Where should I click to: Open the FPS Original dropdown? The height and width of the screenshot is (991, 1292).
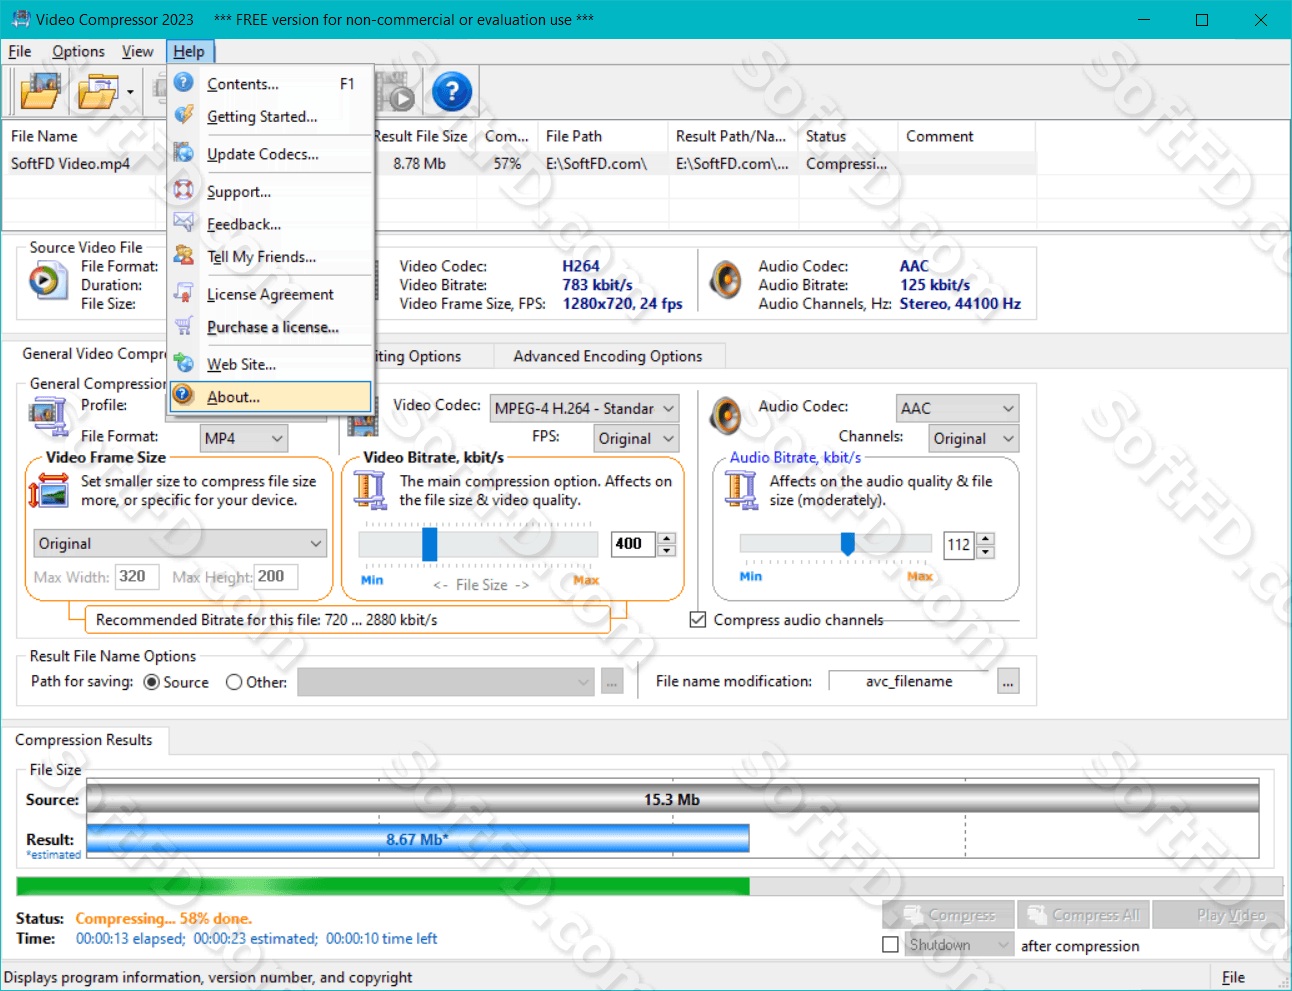(x=636, y=438)
